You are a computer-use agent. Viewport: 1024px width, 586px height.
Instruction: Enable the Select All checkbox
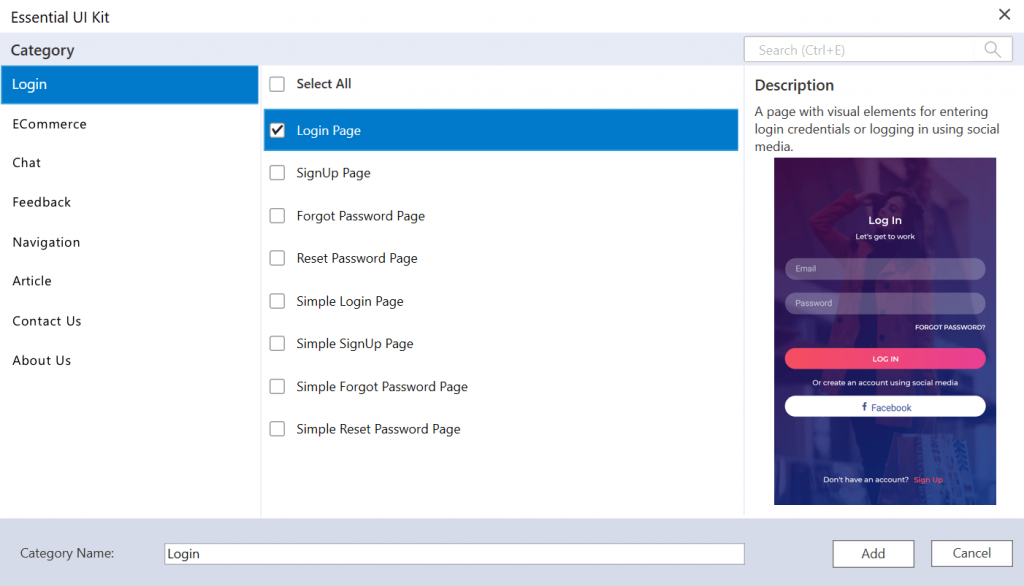point(277,84)
